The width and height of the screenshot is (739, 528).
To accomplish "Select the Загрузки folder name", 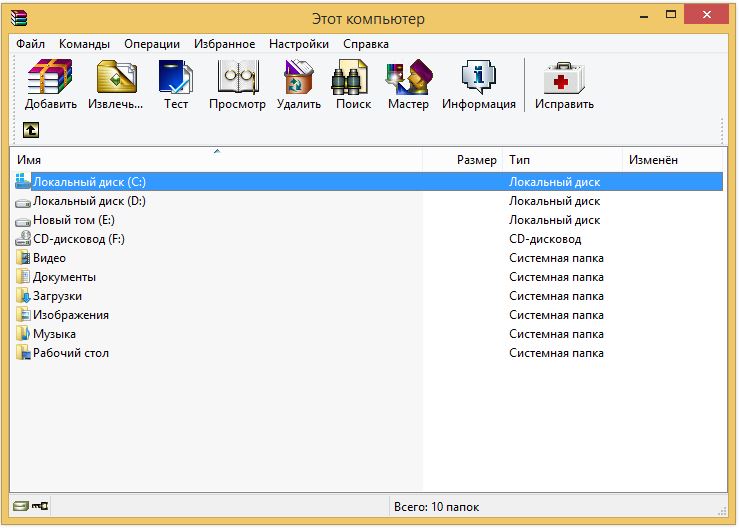I will [x=57, y=296].
